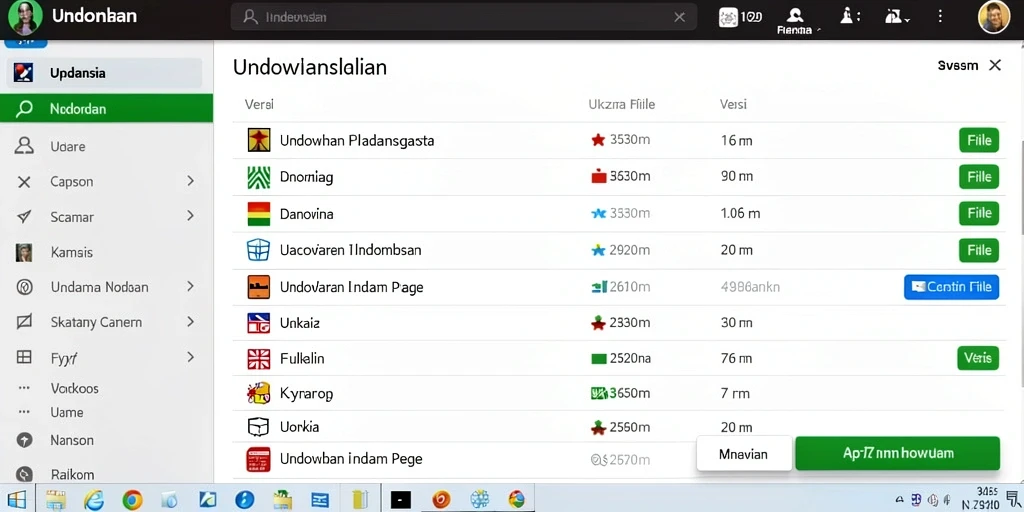The width and height of the screenshot is (1024, 512).
Task: Open the Flenma dropdown in the header
Action: [x=795, y=22]
